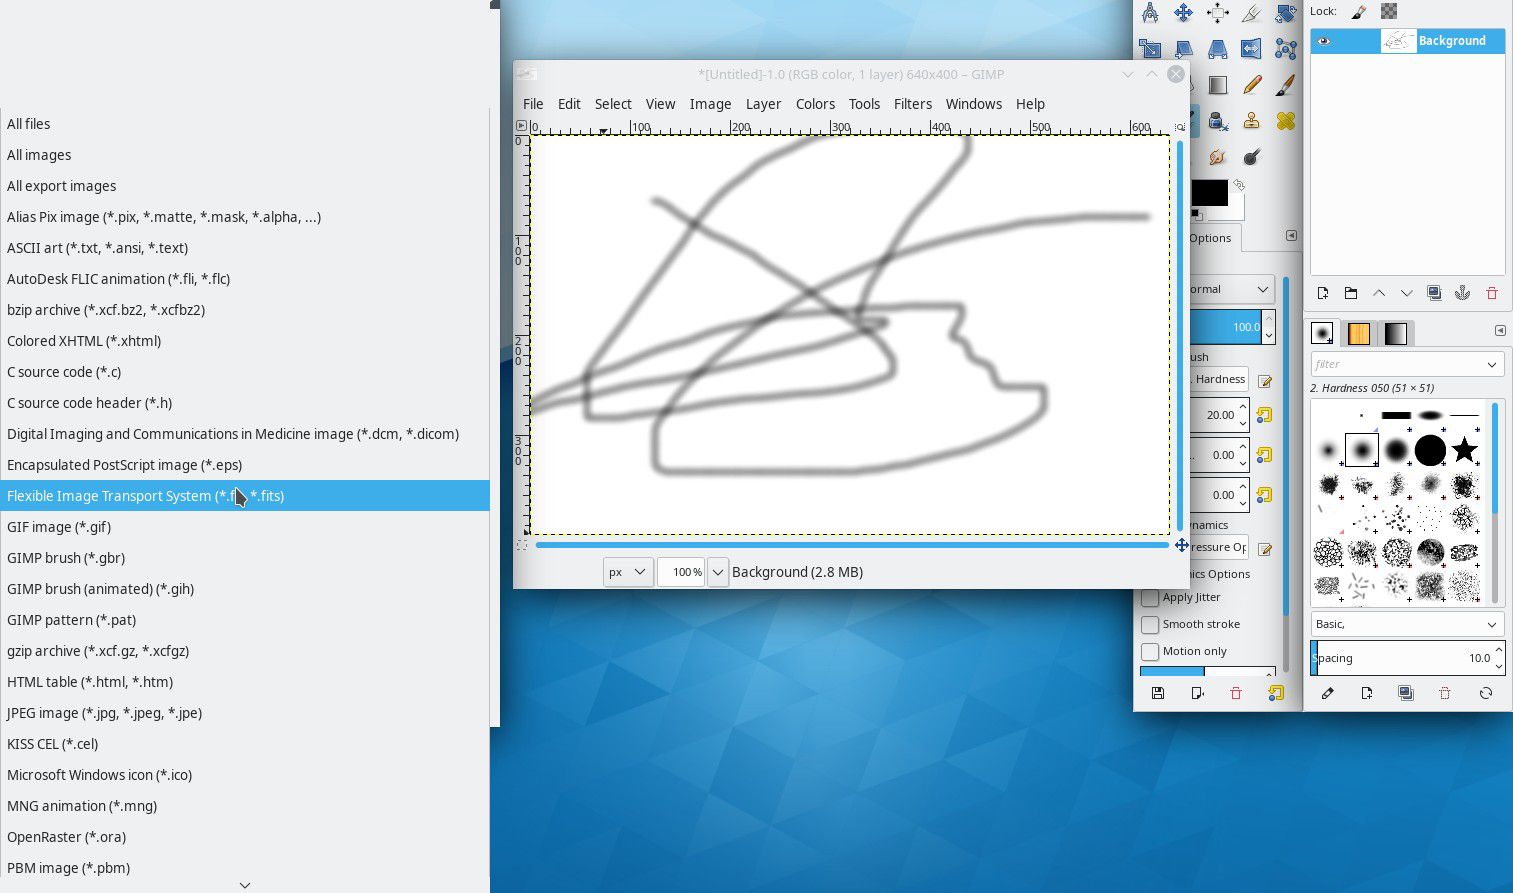Click the black foreground color swatch

pyautogui.click(x=1208, y=193)
